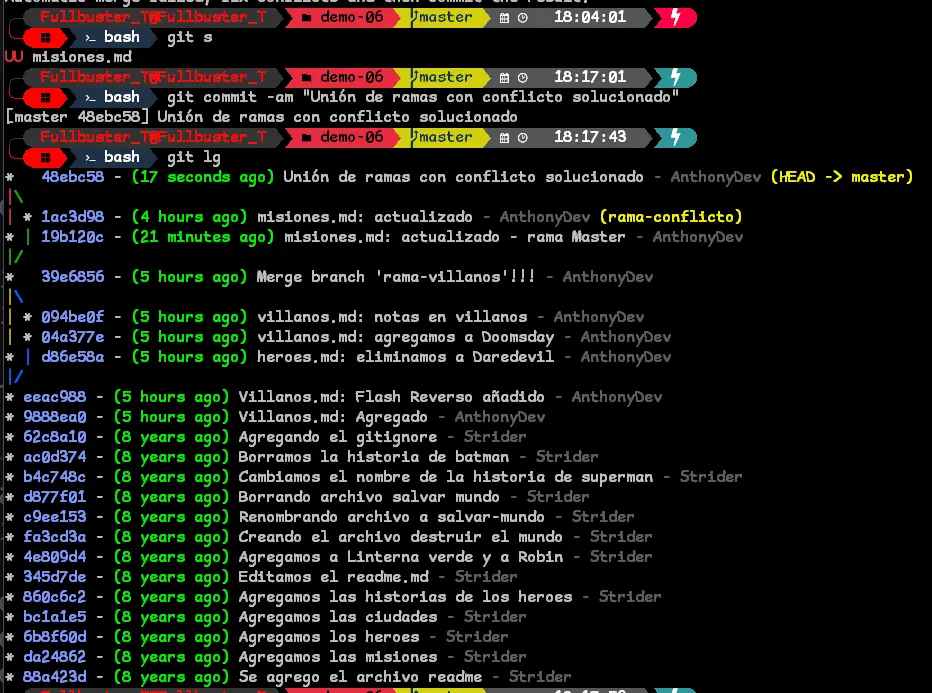
Task: Click the red lightning bolt icon at 18:04:01
Action: (x=677, y=17)
